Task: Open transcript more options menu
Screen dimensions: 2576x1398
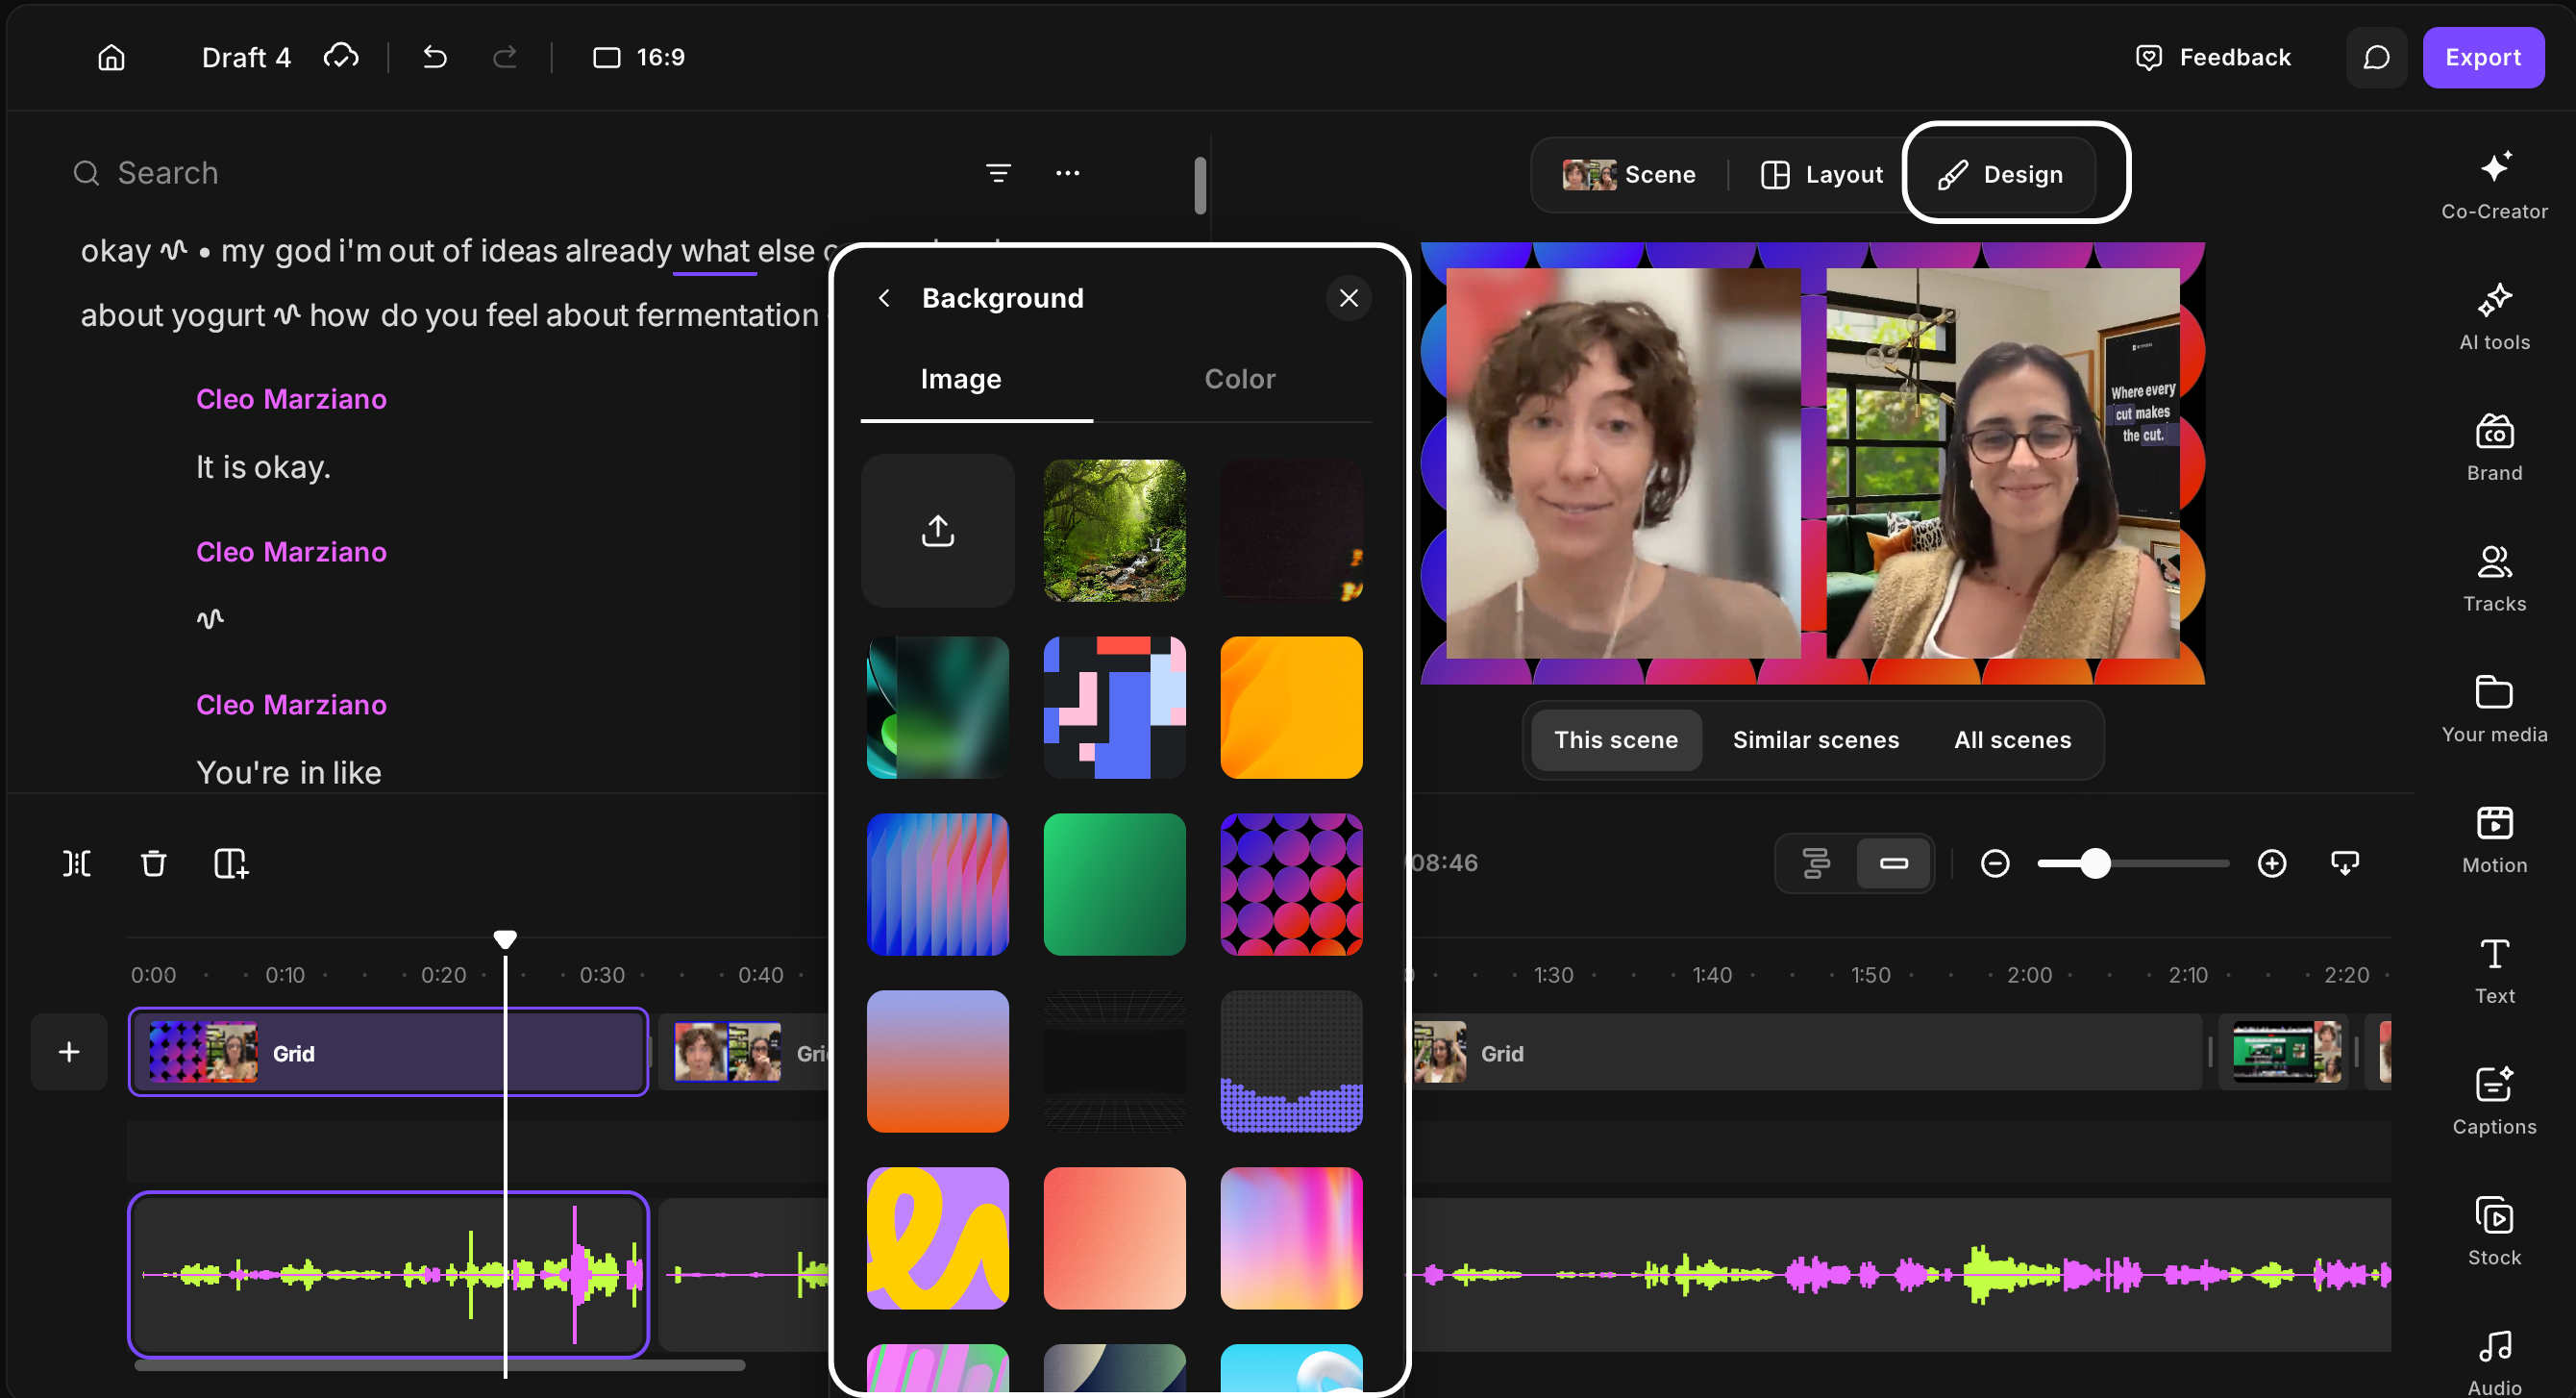Action: (1067, 173)
